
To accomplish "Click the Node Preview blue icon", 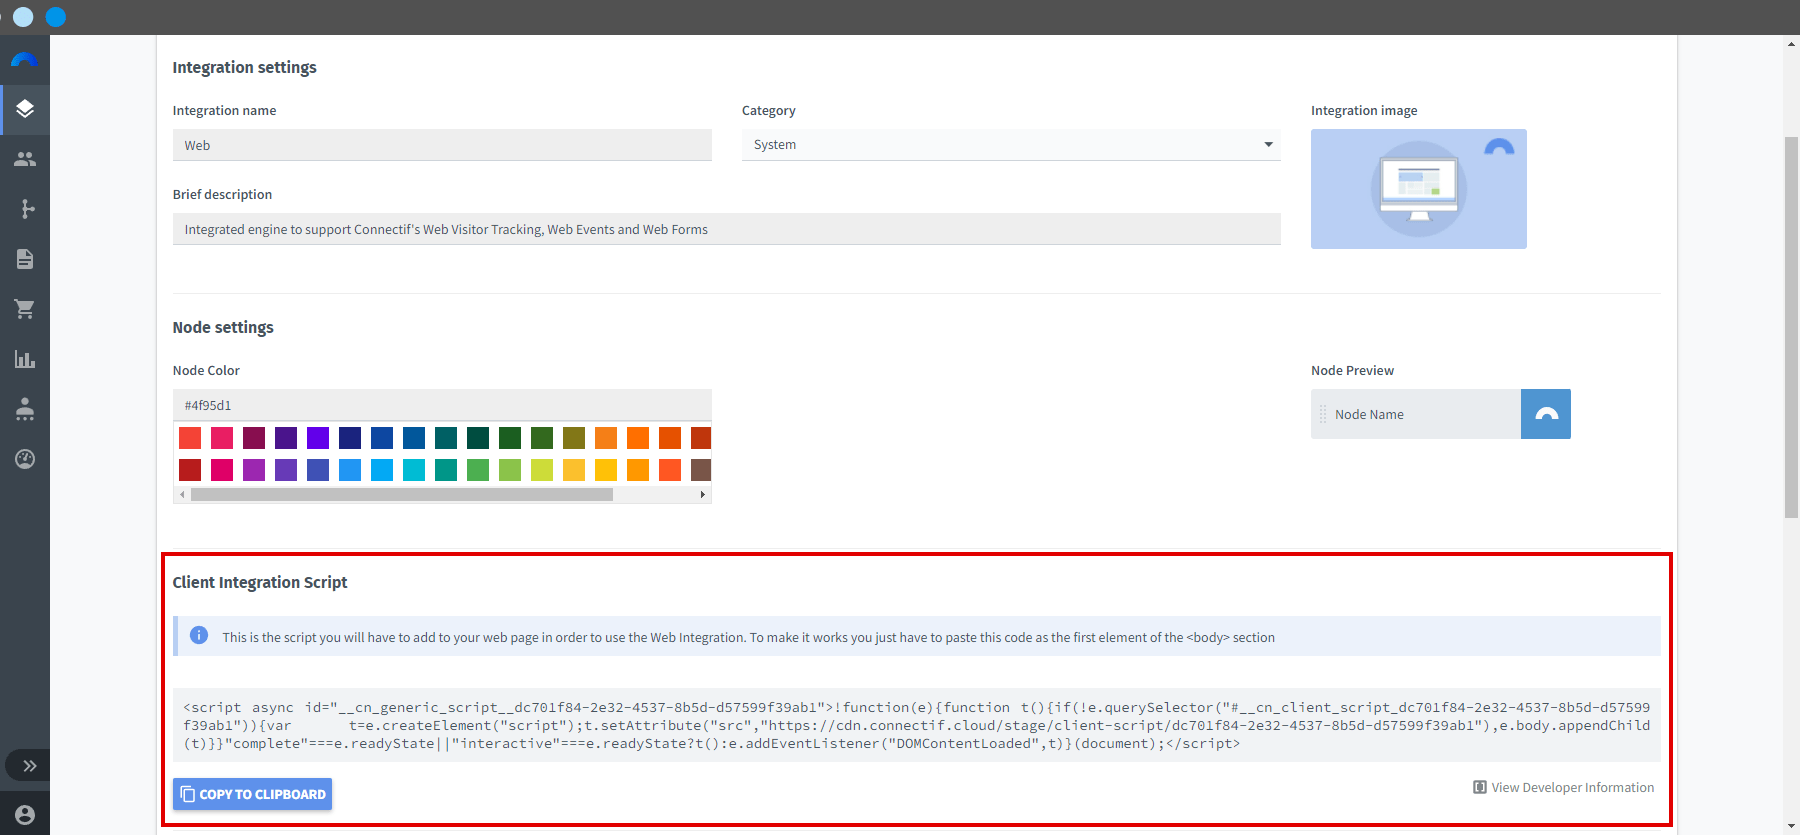I will click(x=1546, y=414).
